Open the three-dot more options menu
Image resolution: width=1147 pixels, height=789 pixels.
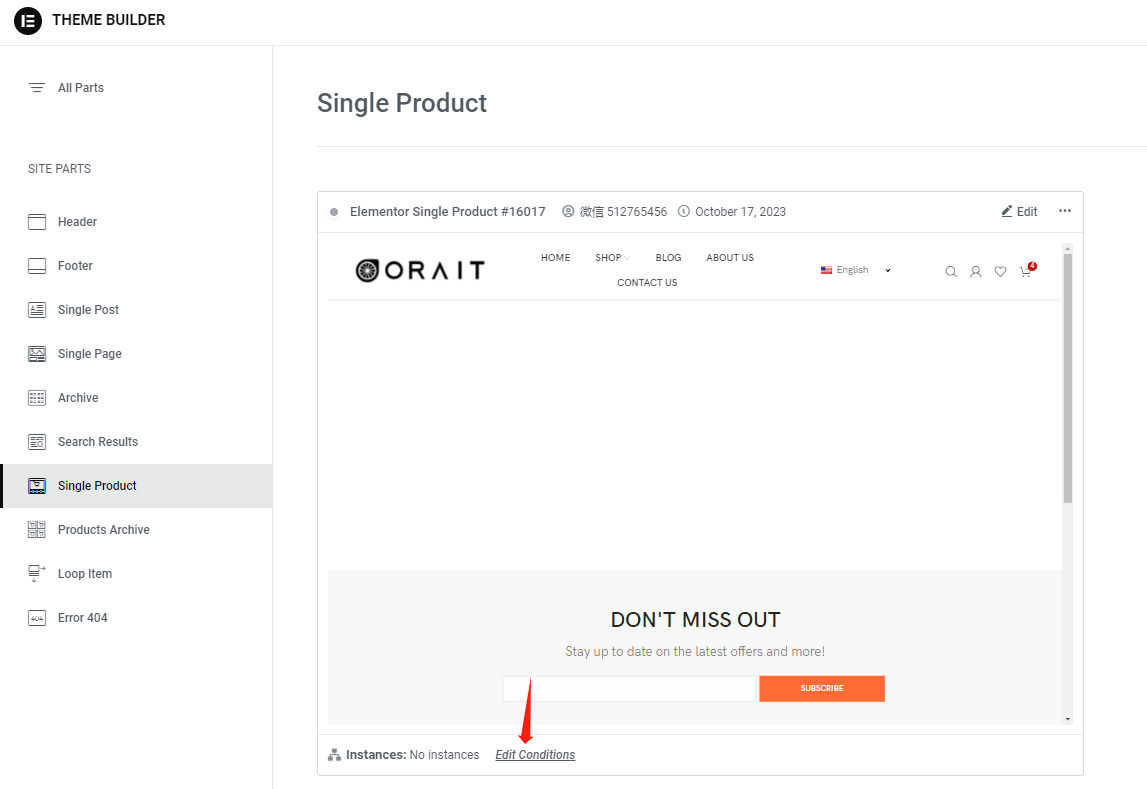1065,211
